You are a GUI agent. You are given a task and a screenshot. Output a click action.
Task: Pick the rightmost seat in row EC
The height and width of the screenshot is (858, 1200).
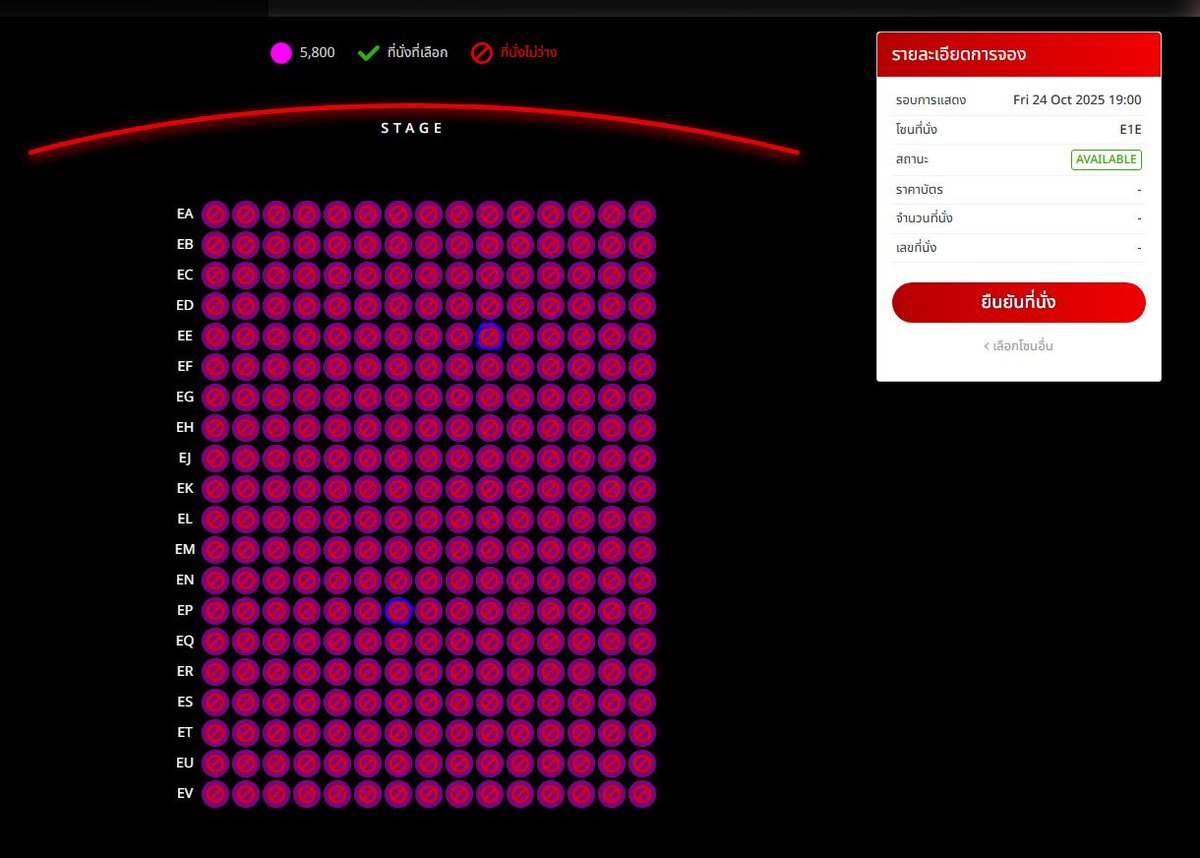(x=642, y=275)
